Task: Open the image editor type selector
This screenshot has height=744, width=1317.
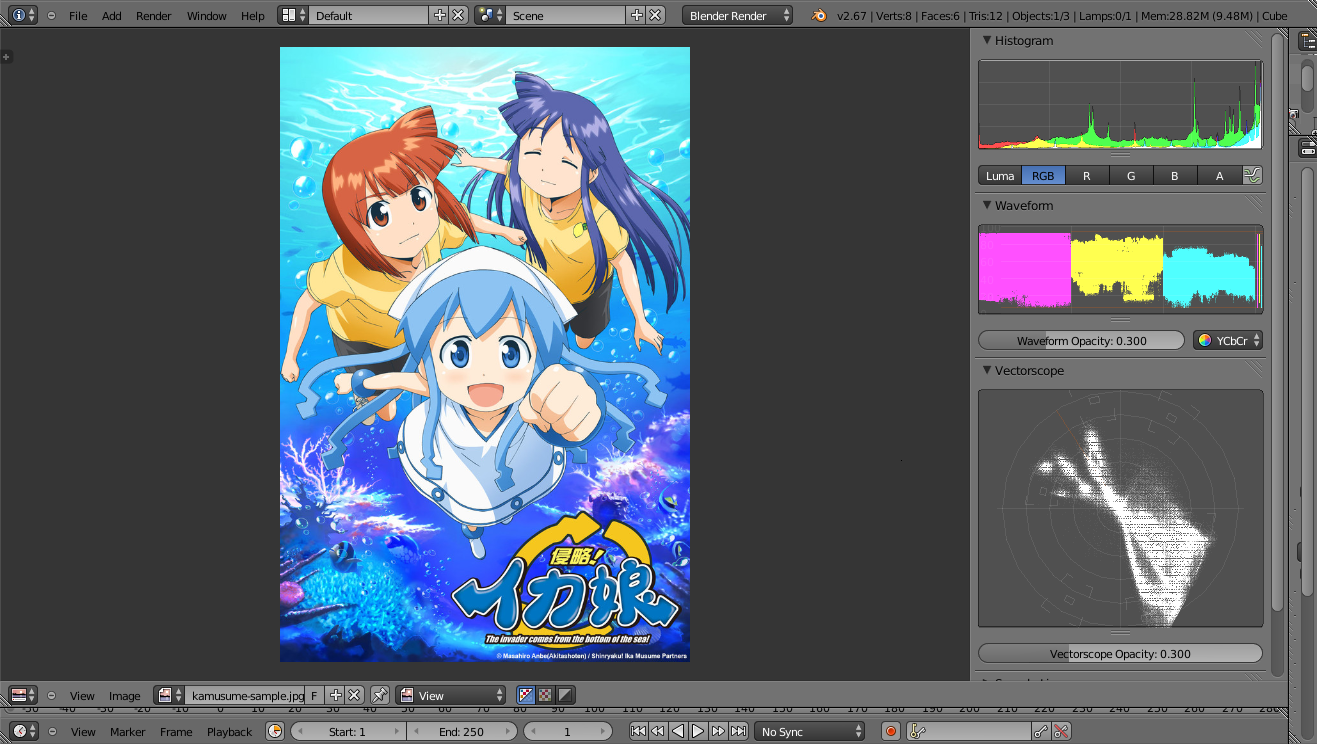Action: click(23, 695)
